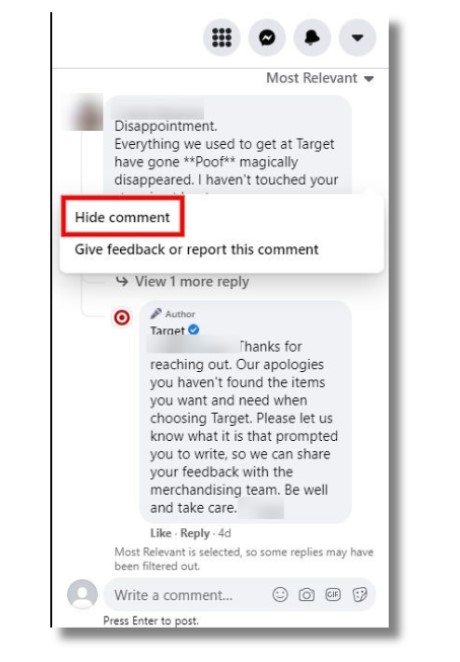Open the notifications bell
460x662 pixels.
(312, 38)
